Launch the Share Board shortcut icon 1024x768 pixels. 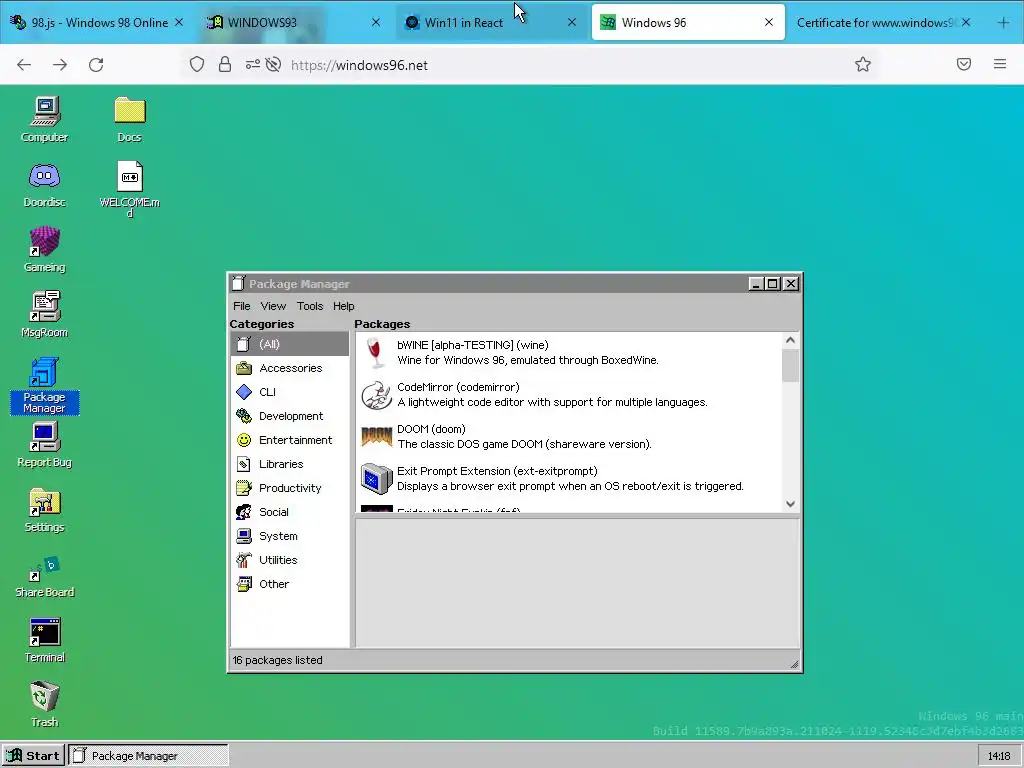click(44, 575)
